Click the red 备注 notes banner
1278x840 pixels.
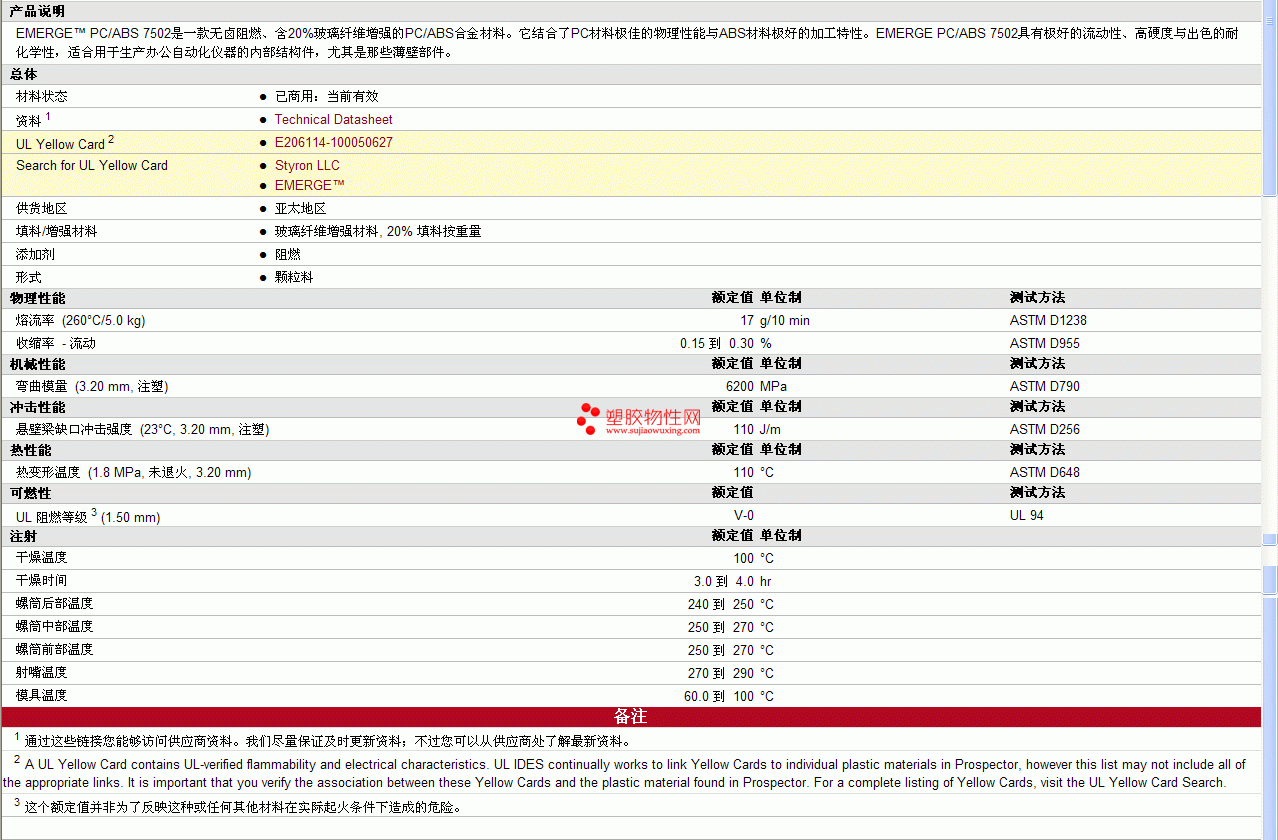pos(631,717)
